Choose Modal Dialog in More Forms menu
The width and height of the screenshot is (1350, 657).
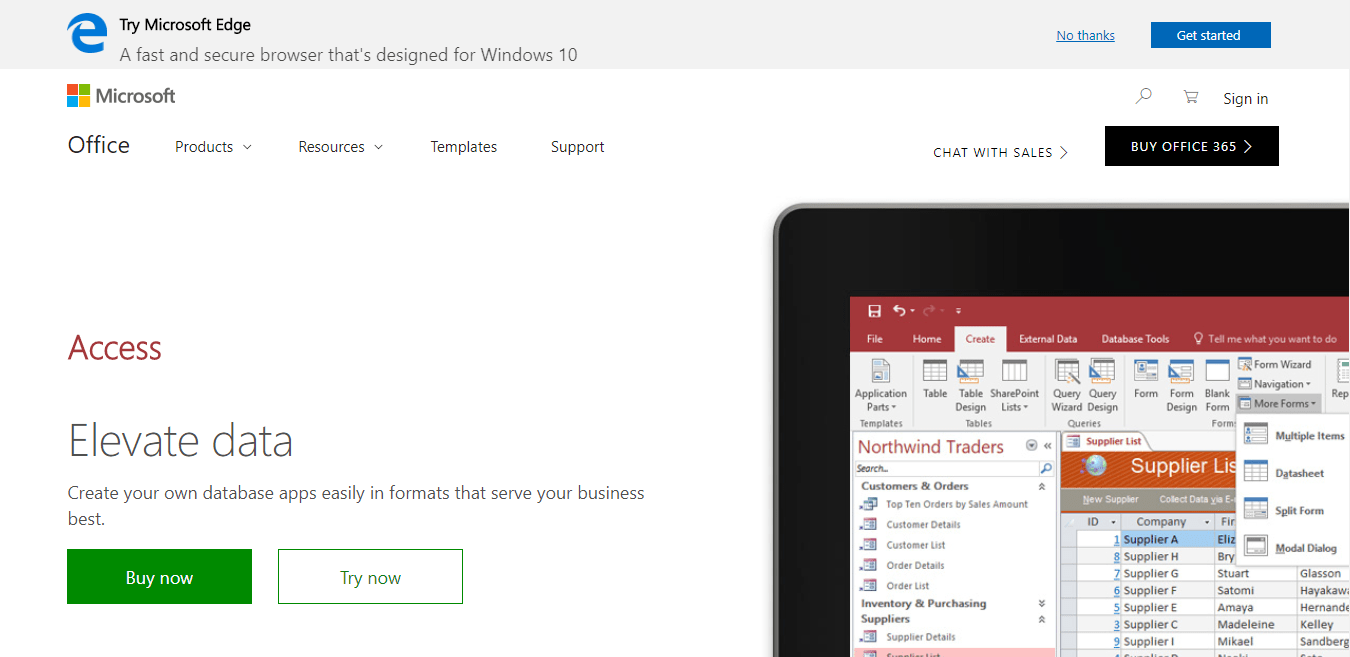coord(1291,547)
